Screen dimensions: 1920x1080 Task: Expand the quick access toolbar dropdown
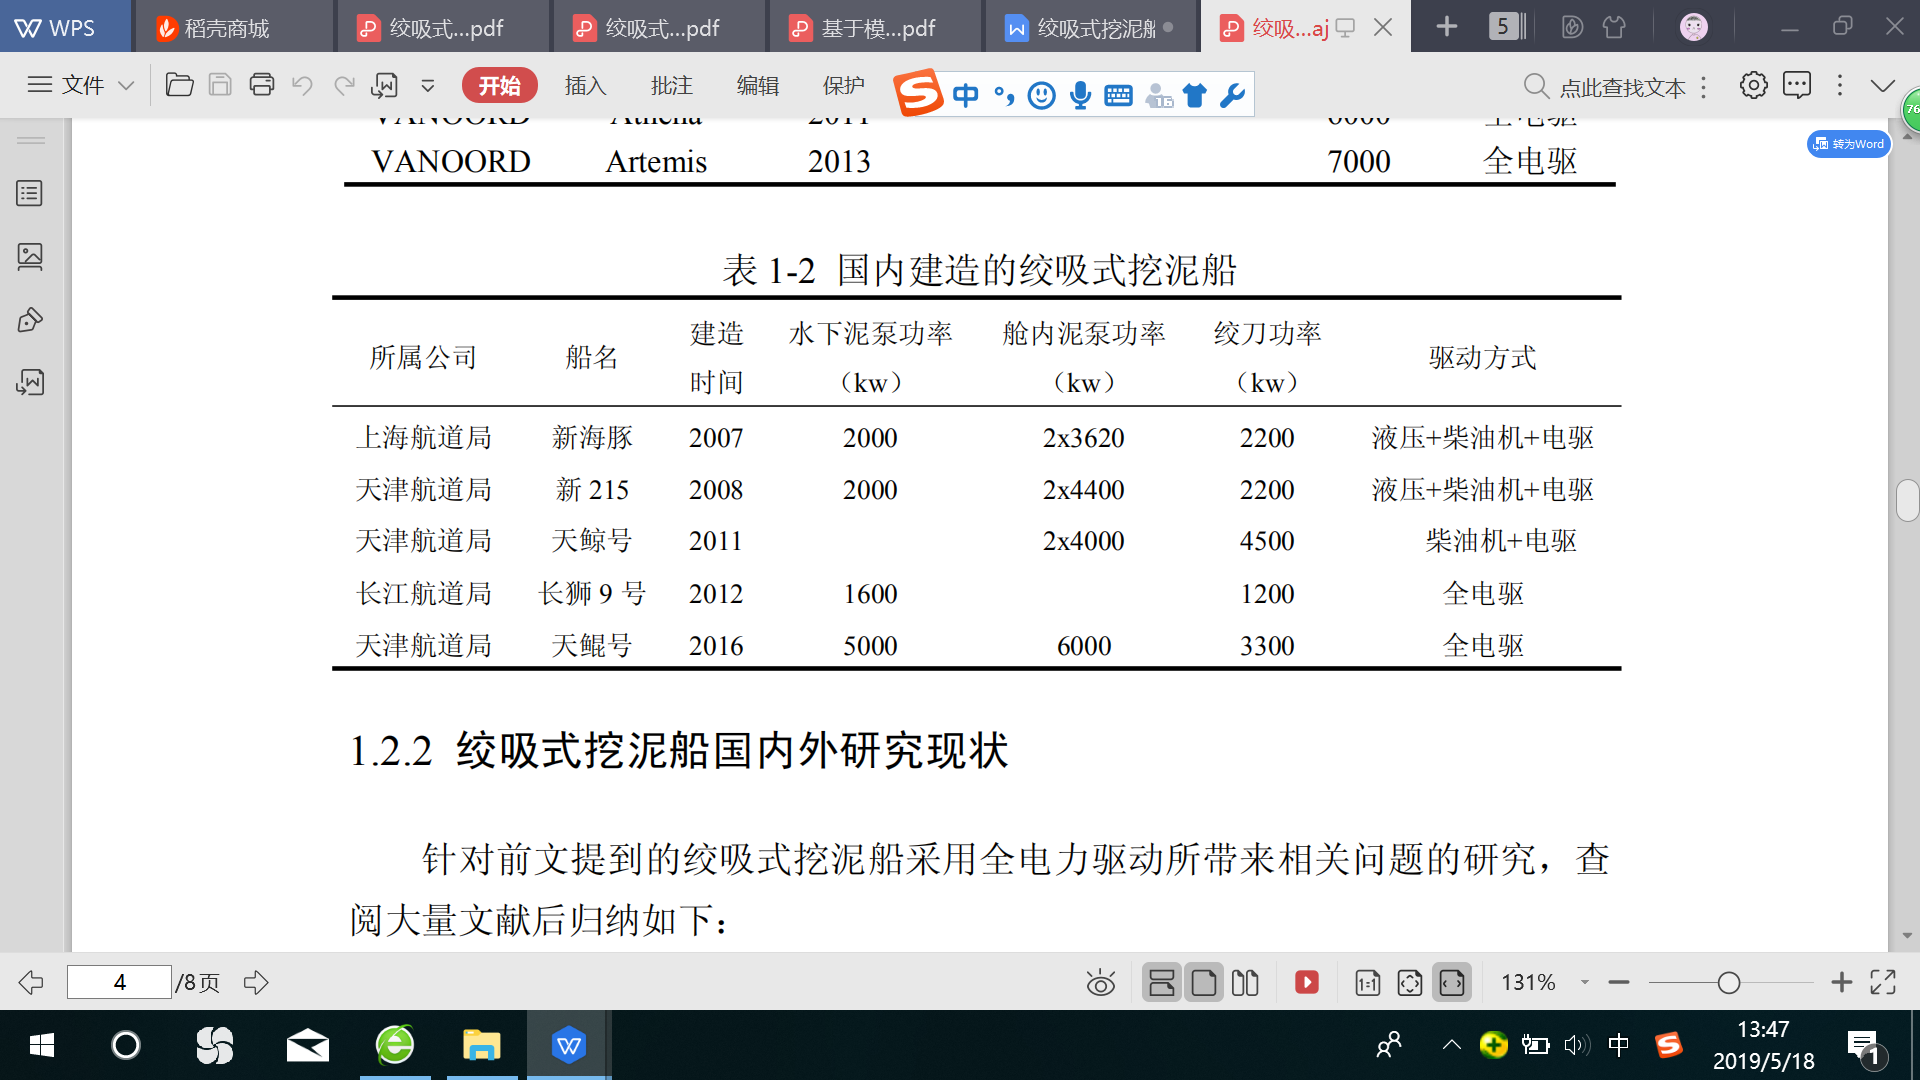coord(428,86)
